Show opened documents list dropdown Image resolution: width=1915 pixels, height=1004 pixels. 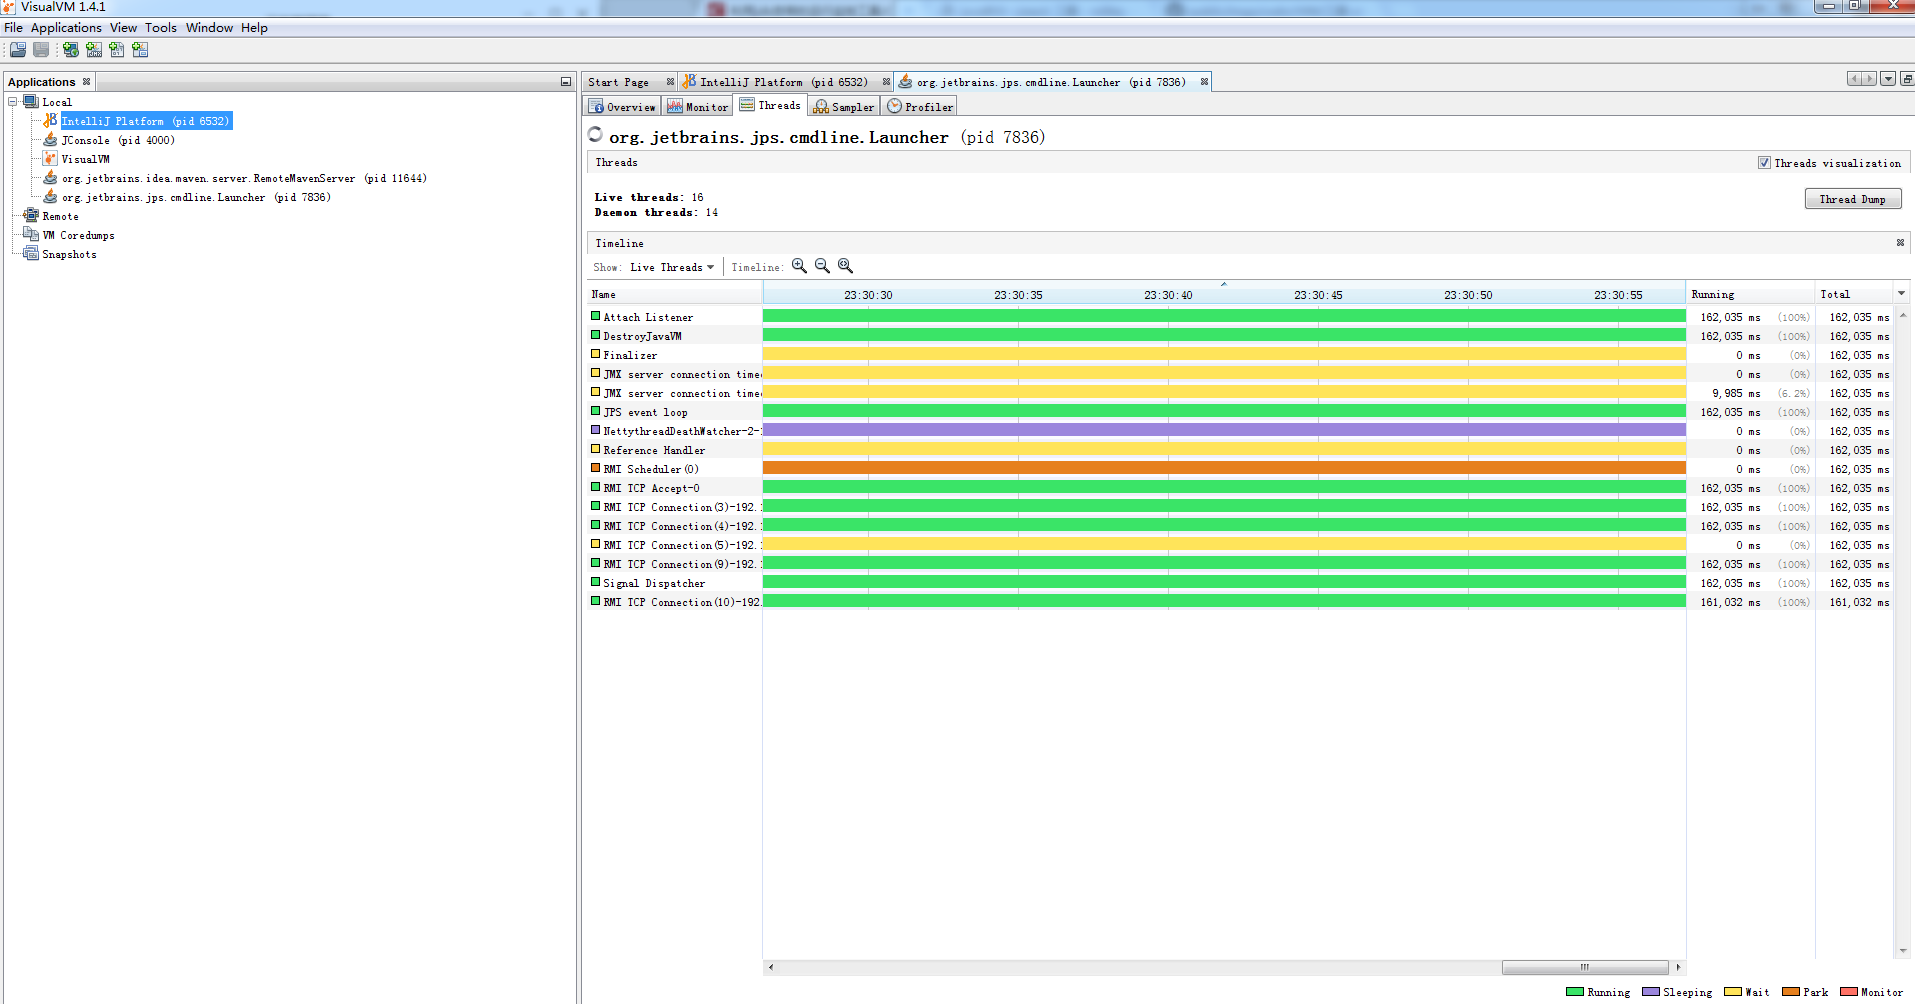click(x=1888, y=79)
